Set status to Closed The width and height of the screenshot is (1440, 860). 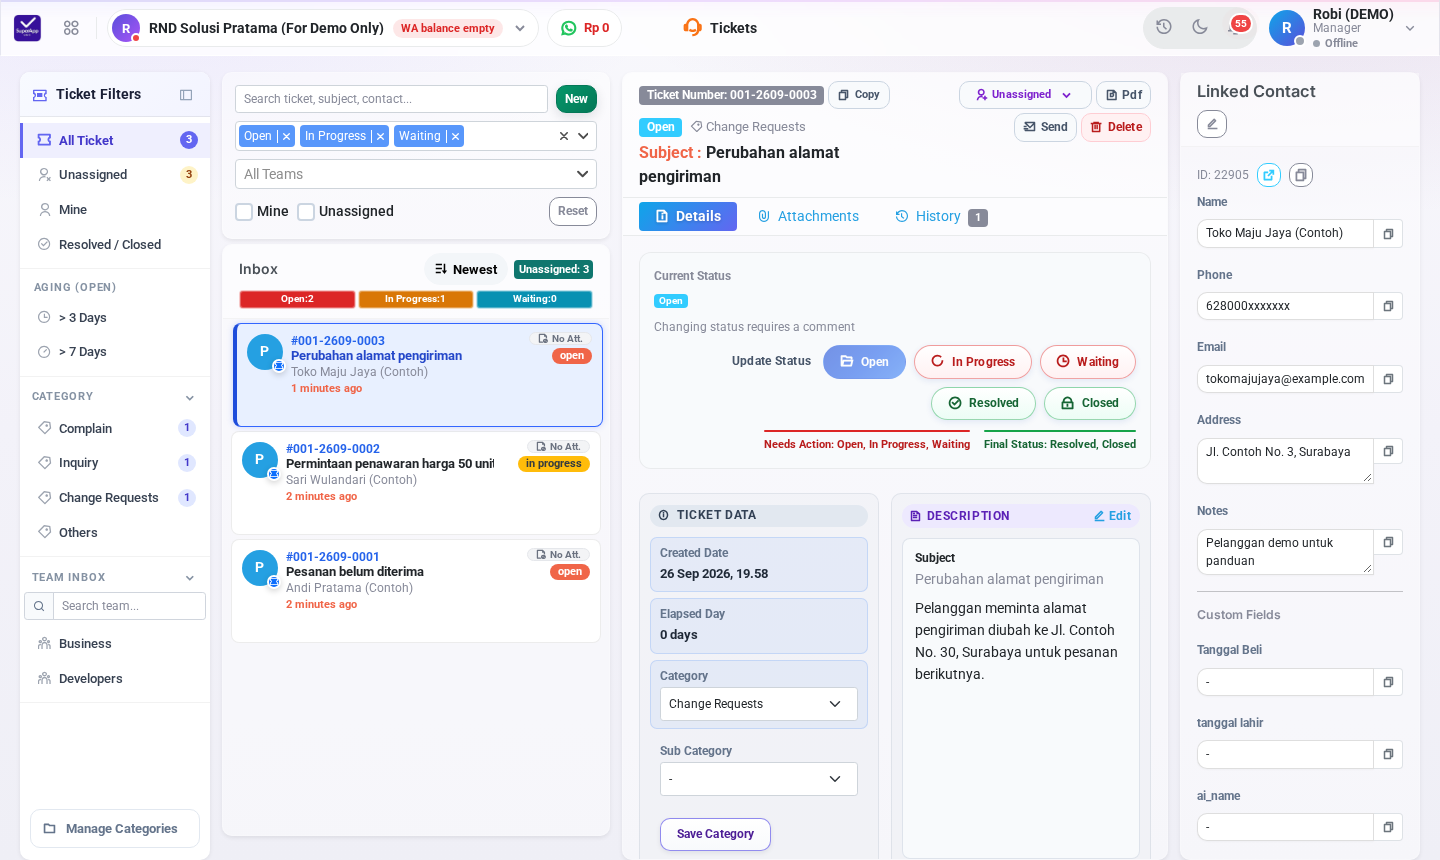coord(1090,403)
